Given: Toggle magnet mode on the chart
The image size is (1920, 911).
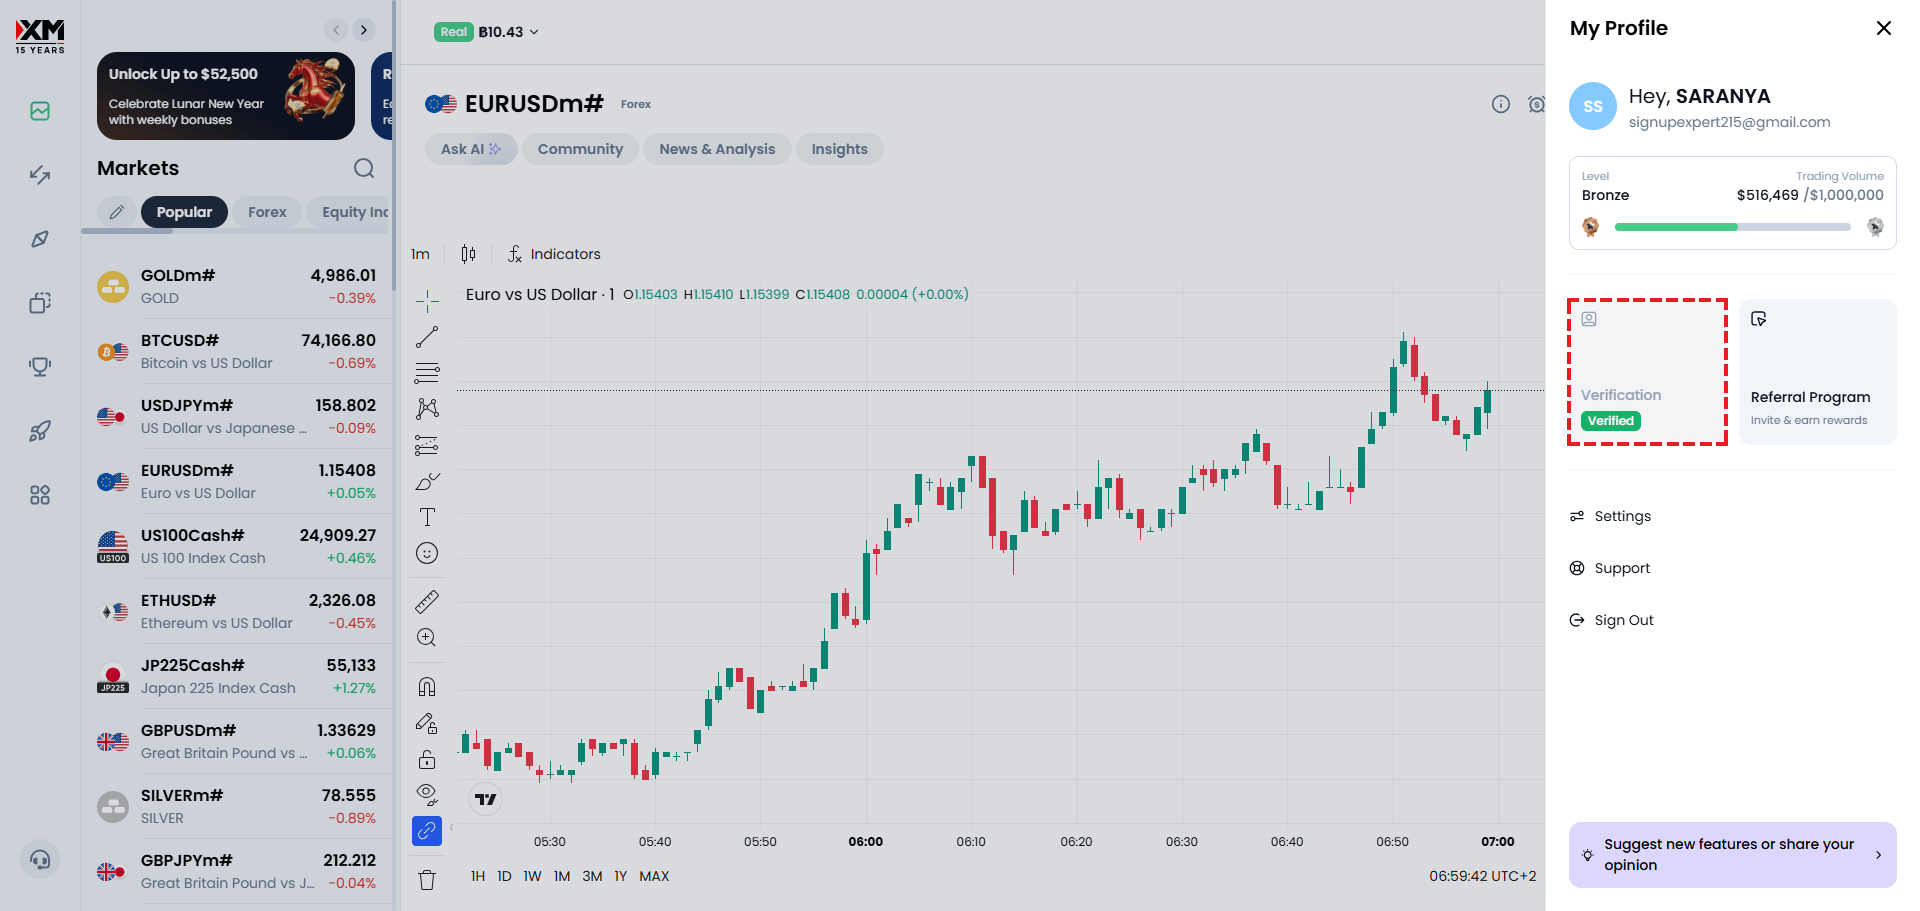Looking at the screenshot, I should [427, 687].
